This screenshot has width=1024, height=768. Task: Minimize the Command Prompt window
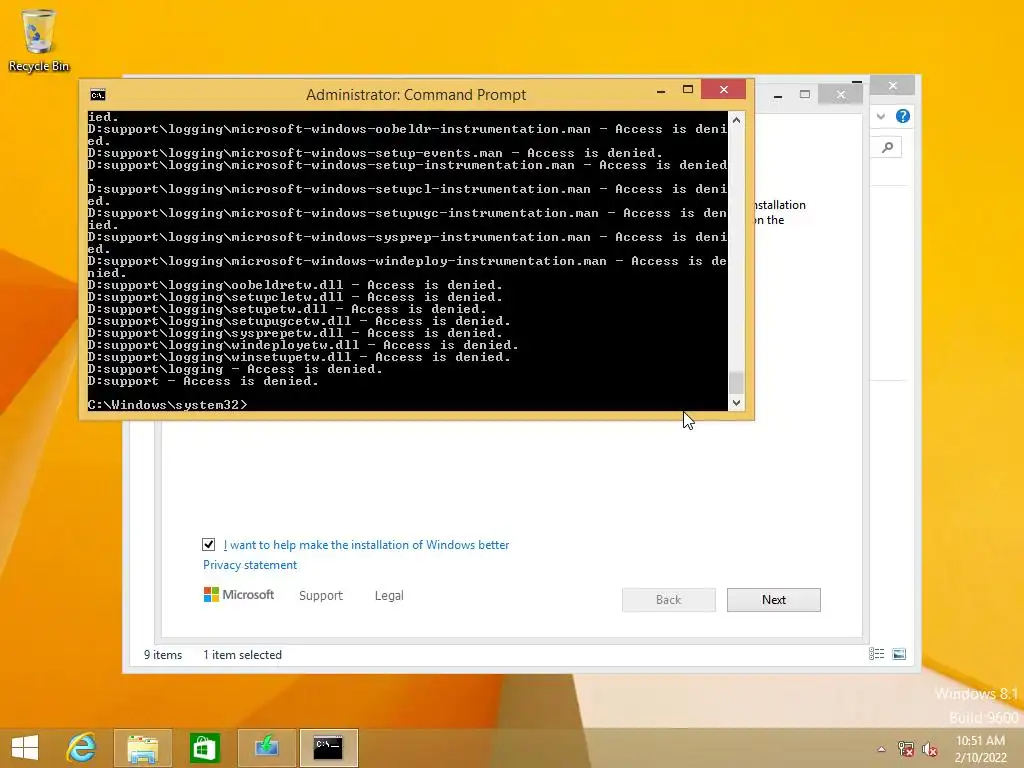pyautogui.click(x=661, y=90)
